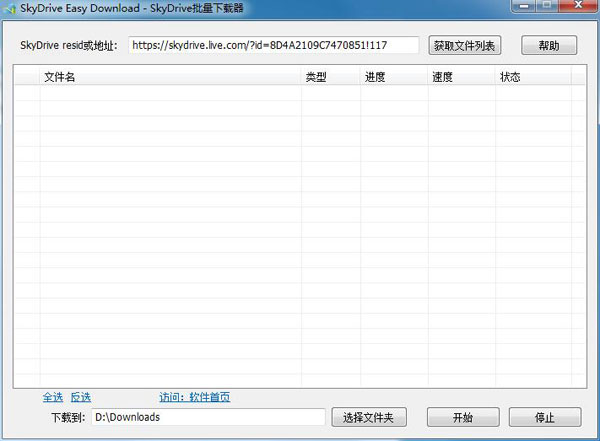The height and width of the screenshot is (441, 600).
Task: Start downloading with 开始 button
Action: pyautogui.click(x=463, y=417)
